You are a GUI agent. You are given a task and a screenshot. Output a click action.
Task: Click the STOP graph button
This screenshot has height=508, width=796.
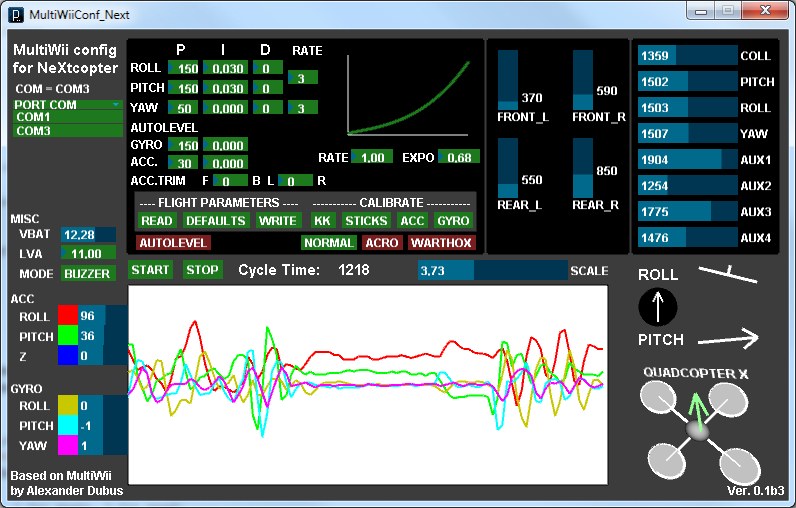tap(202, 270)
